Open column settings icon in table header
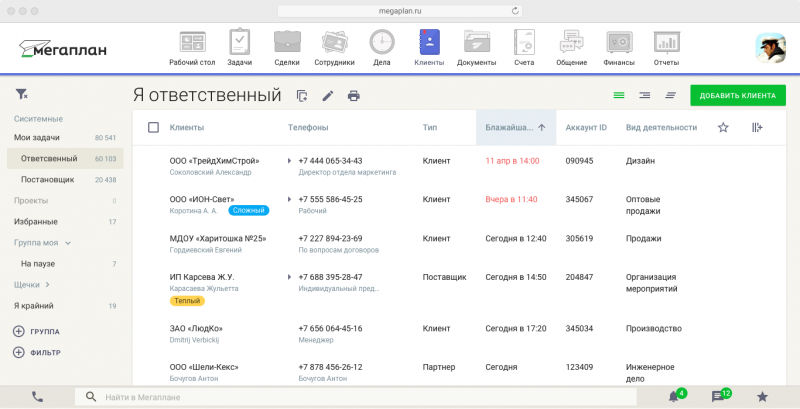Viewport: 800px width, 409px height. point(757,127)
